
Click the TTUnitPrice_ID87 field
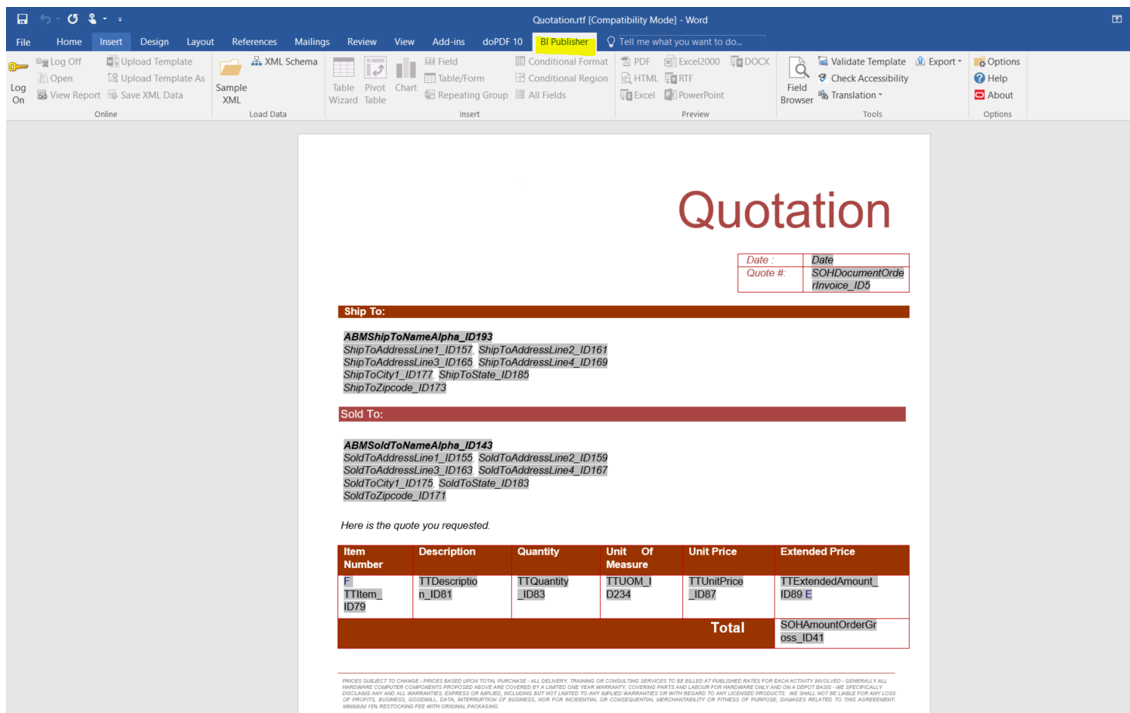coord(716,588)
